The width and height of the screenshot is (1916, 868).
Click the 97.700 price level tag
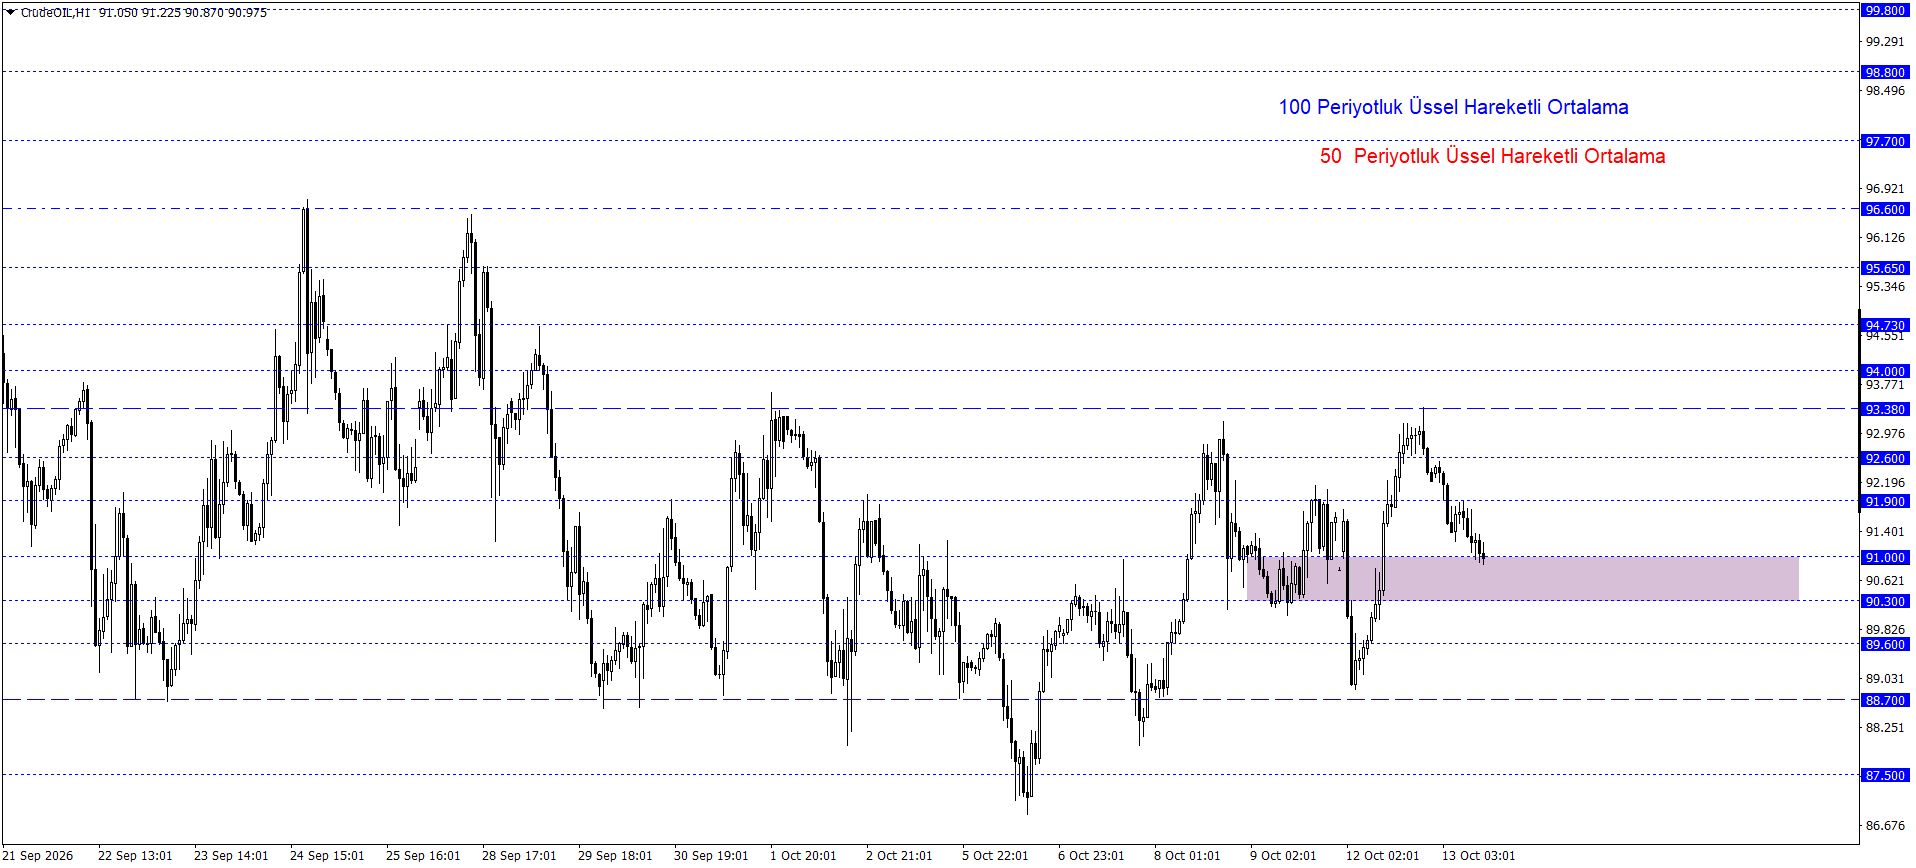pos(1885,141)
